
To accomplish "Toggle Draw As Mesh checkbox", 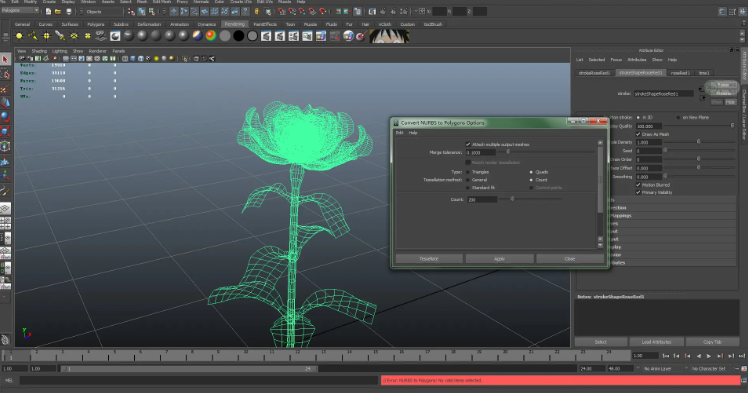I will [x=638, y=134].
